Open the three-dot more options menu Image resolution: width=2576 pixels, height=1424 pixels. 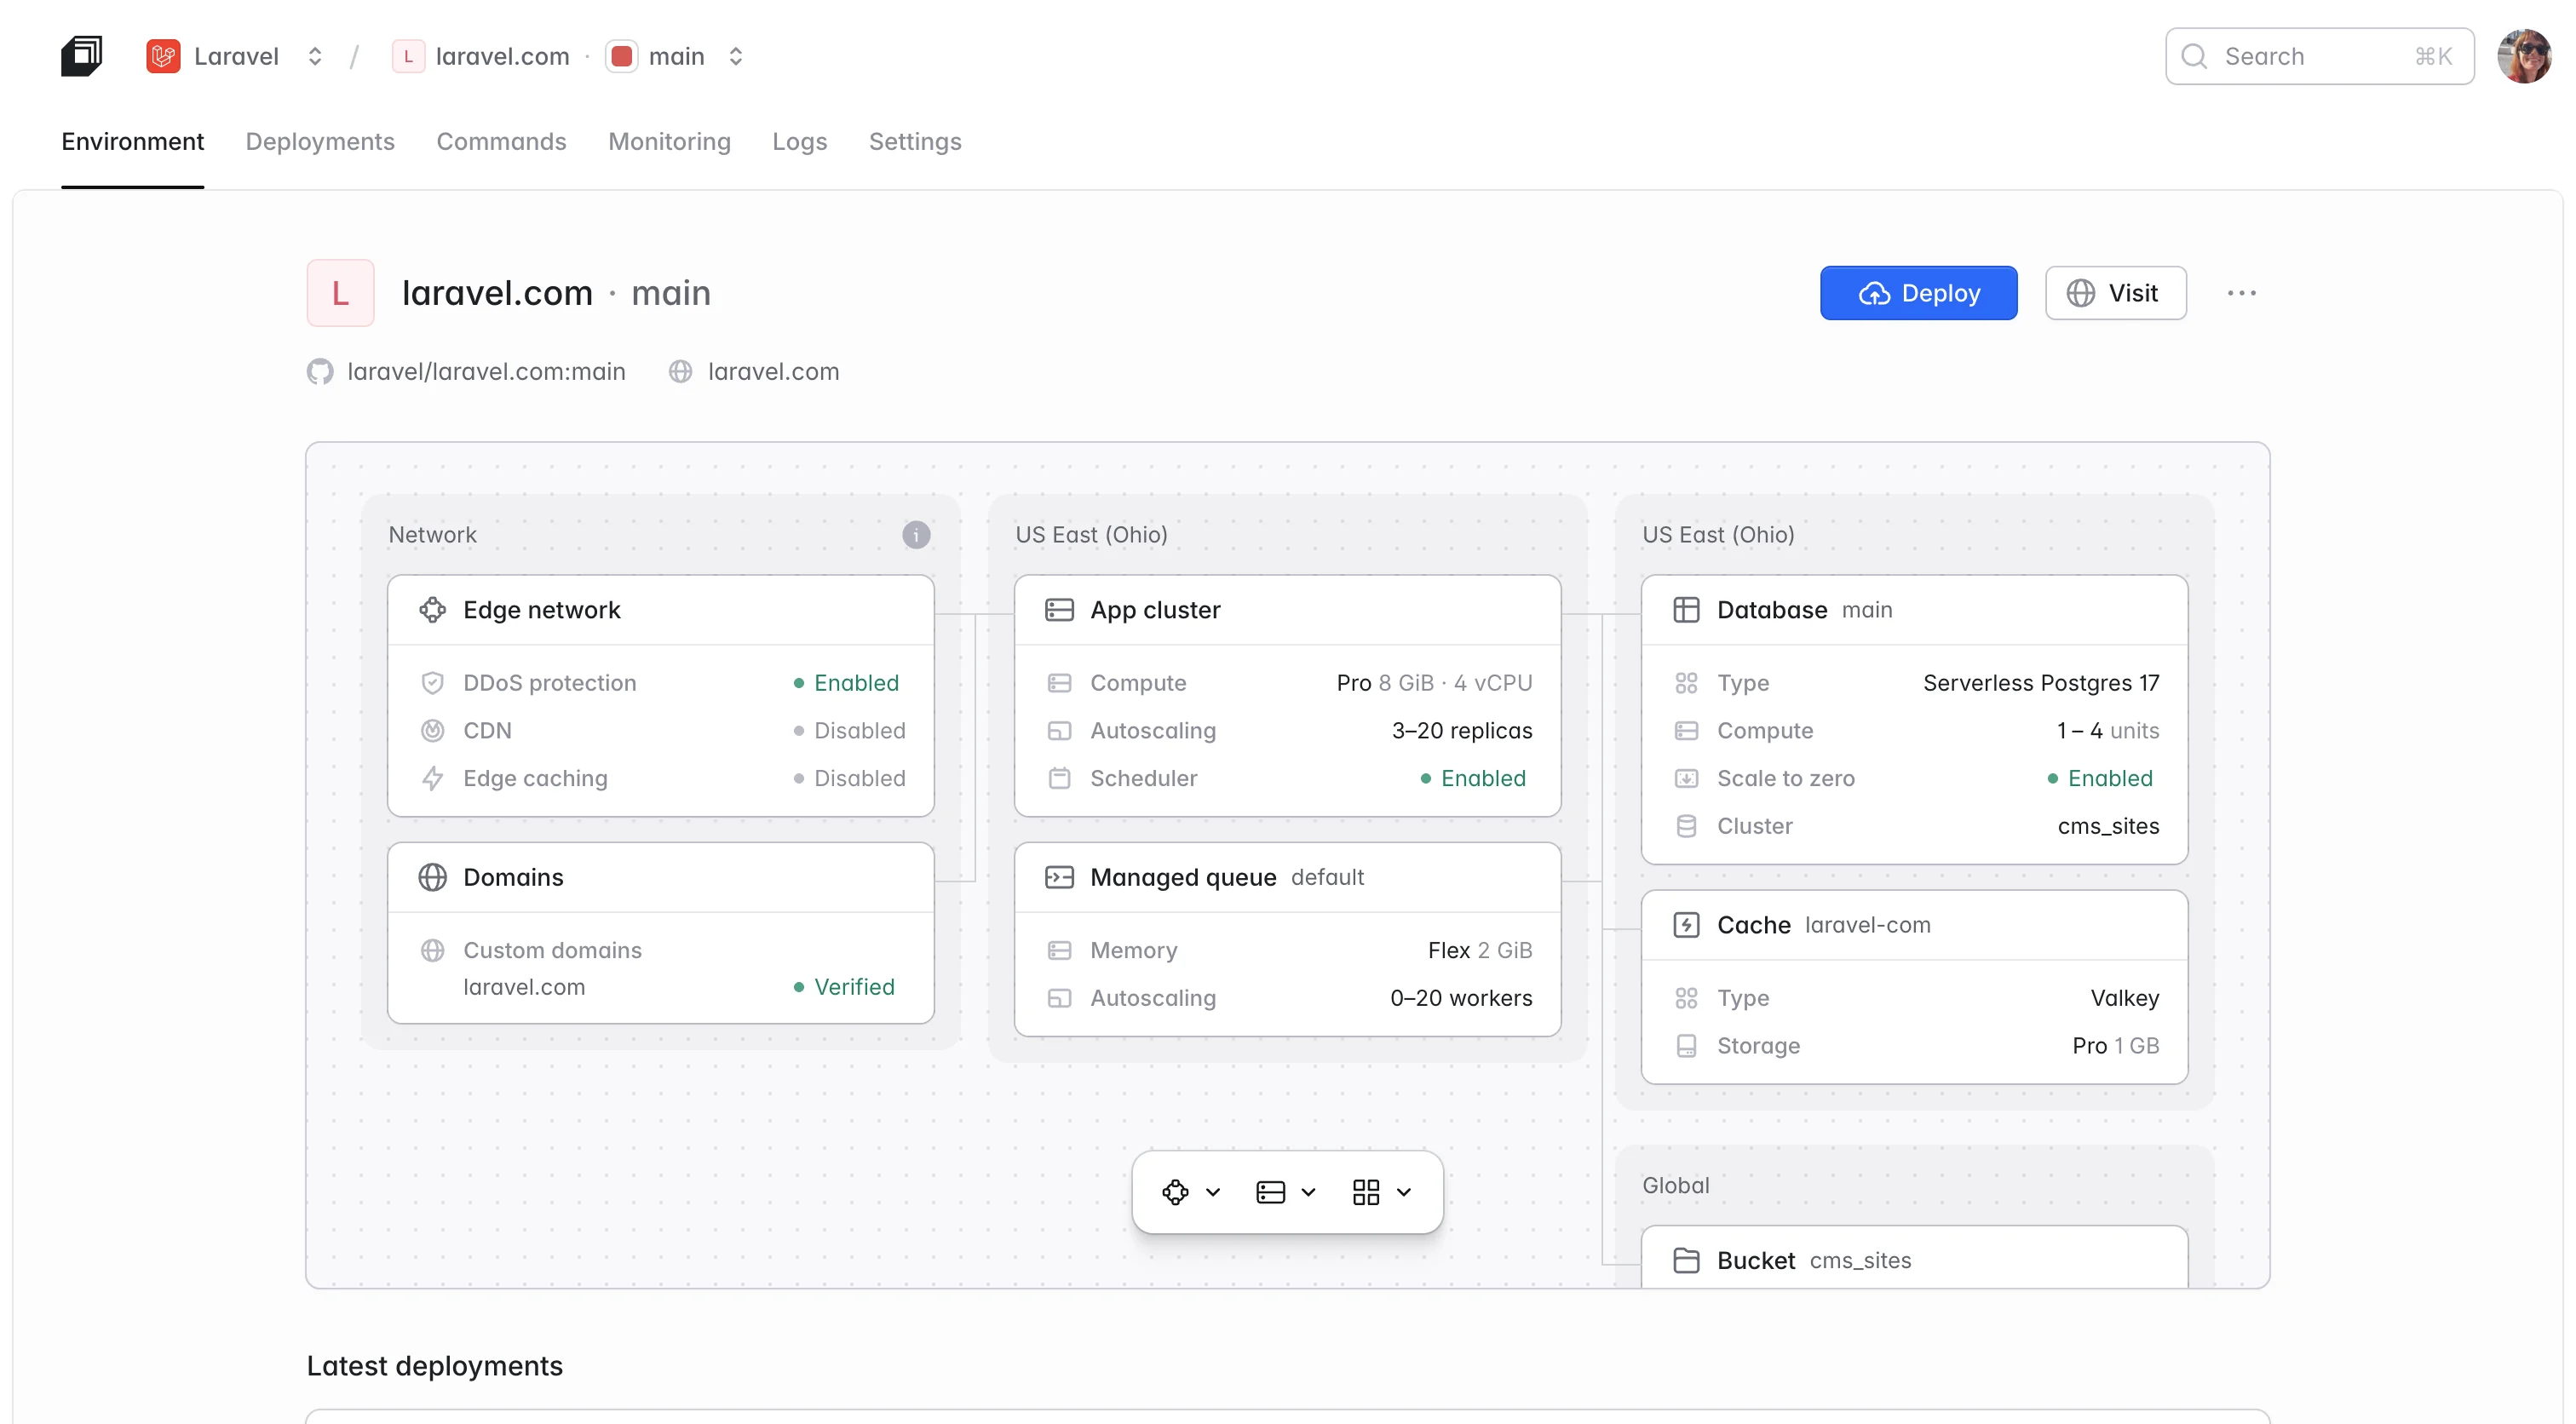tap(2241, 293)
